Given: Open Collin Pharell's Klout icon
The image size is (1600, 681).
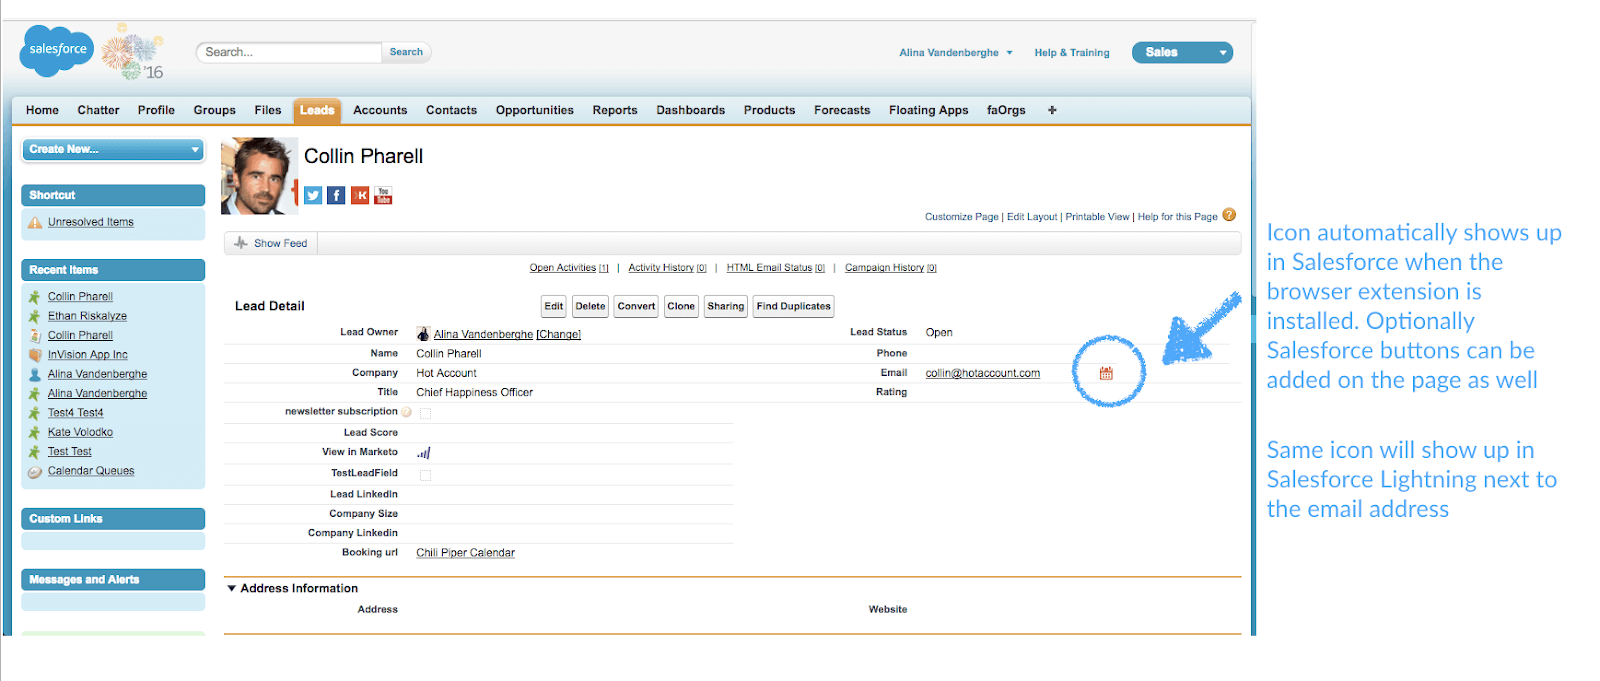Looking at the screenshot, I should (x=360, y=195).
